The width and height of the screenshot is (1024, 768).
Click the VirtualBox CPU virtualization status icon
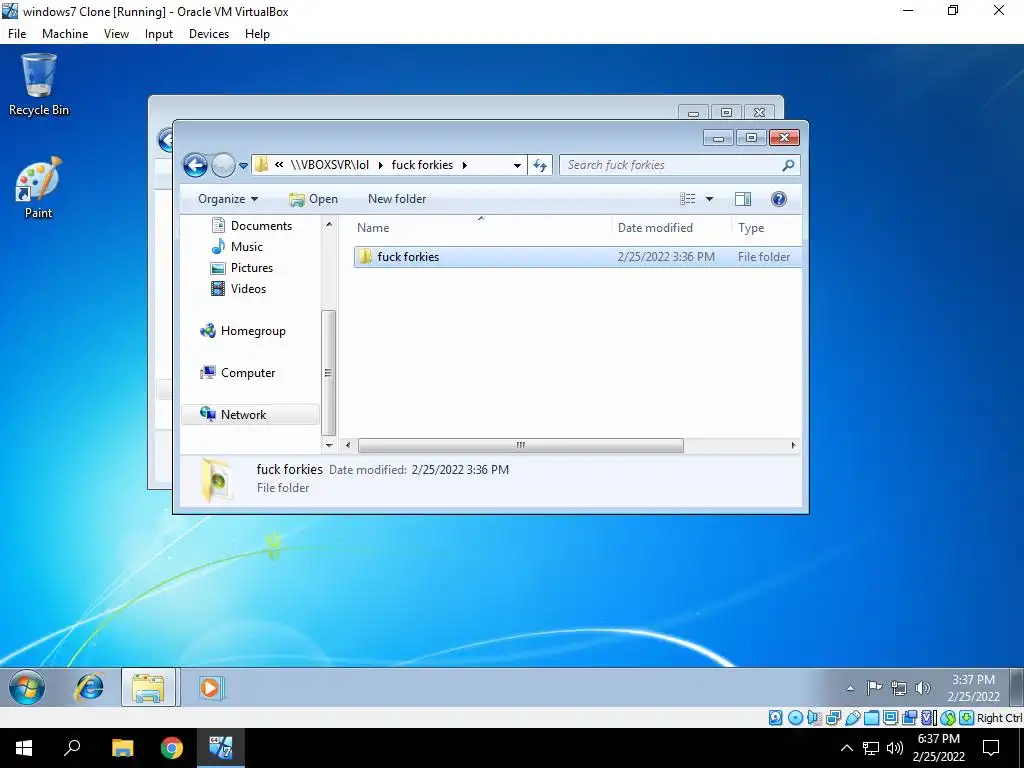928,718
